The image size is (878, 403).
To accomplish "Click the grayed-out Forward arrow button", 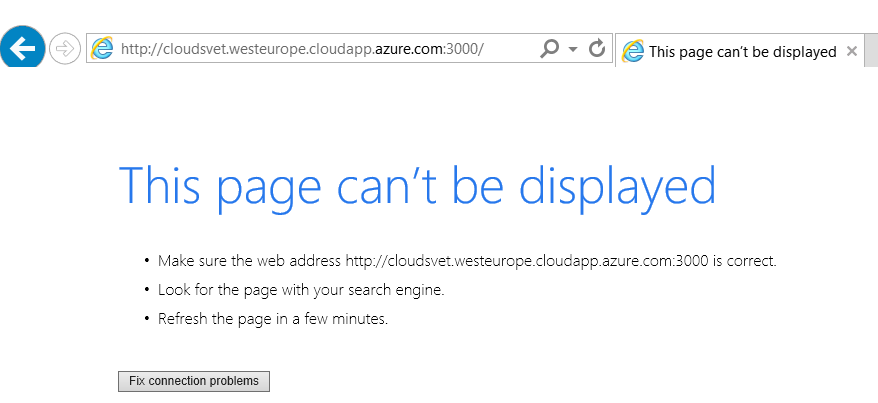I will click(x=64, y=49).
